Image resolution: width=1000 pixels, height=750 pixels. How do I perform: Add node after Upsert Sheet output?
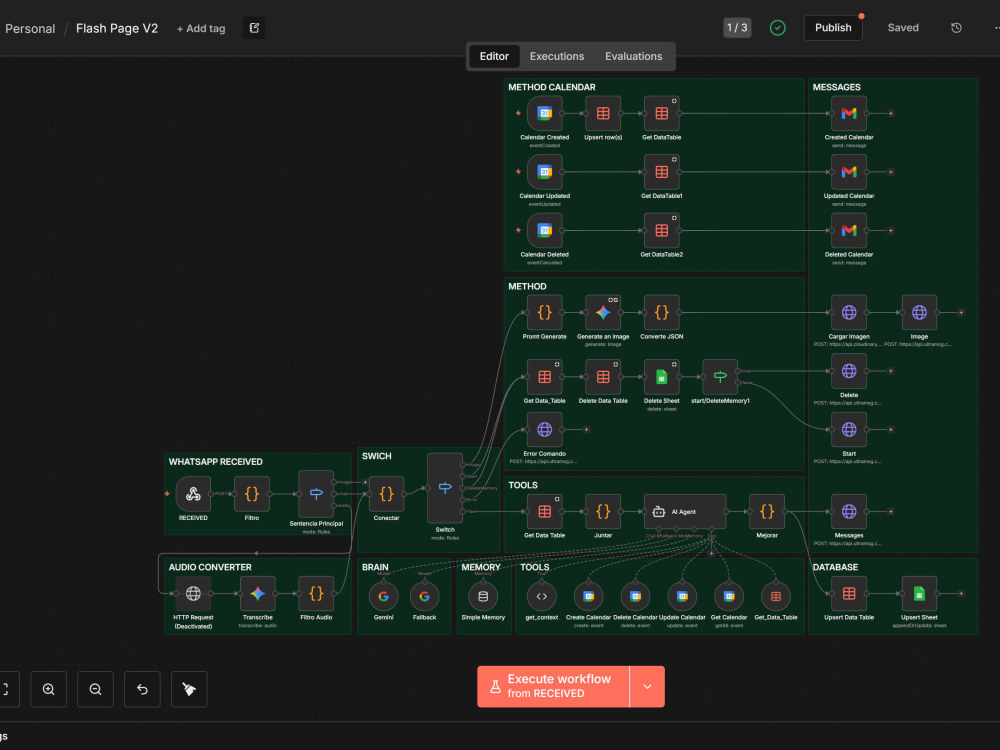(x=961, y=594)
